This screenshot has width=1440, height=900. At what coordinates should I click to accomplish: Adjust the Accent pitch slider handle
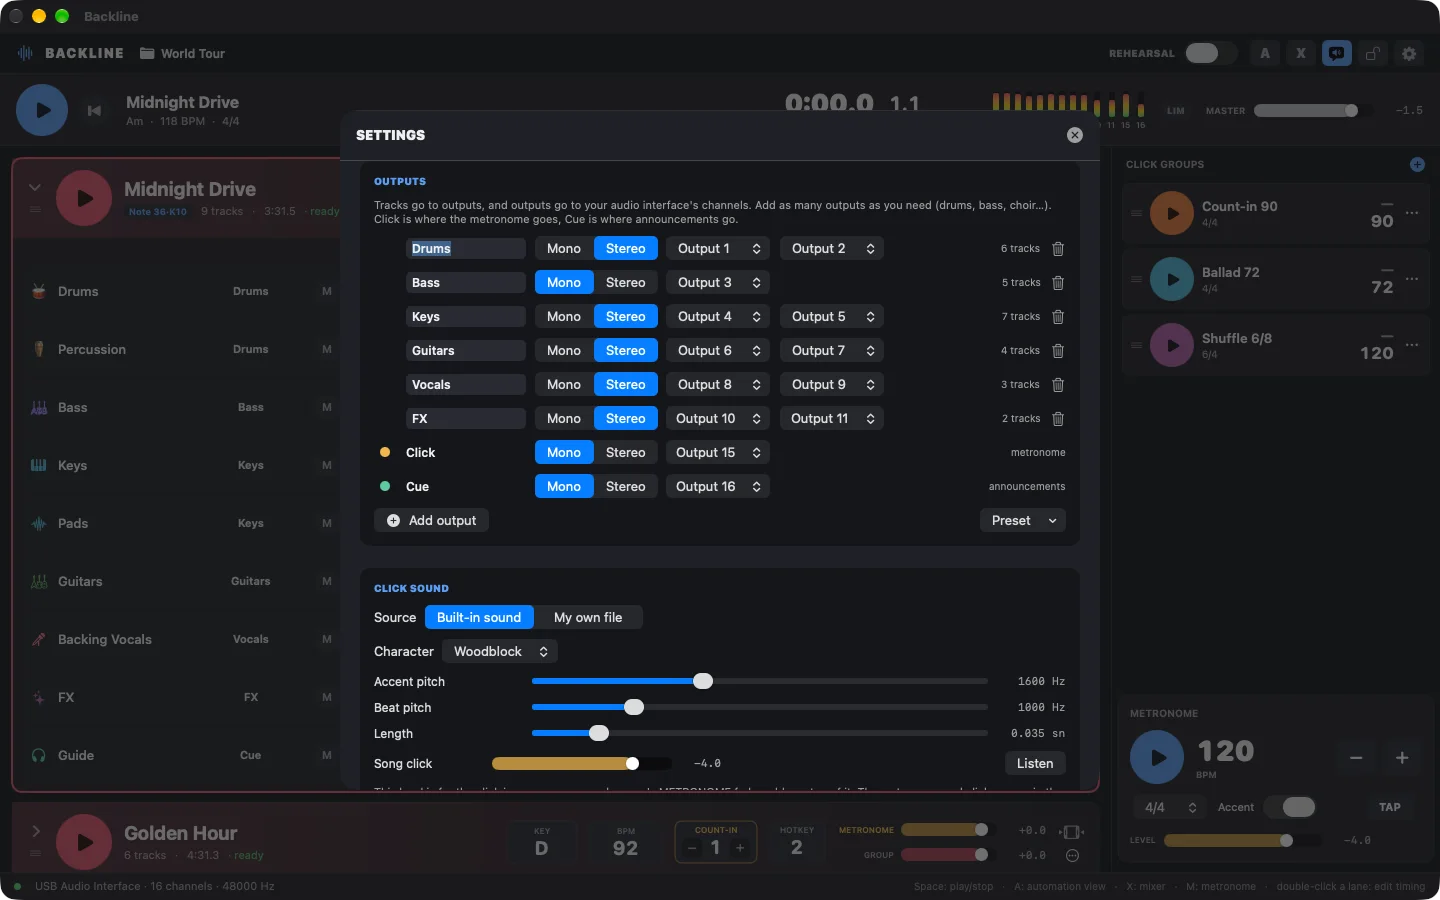[x=703, y=682]
